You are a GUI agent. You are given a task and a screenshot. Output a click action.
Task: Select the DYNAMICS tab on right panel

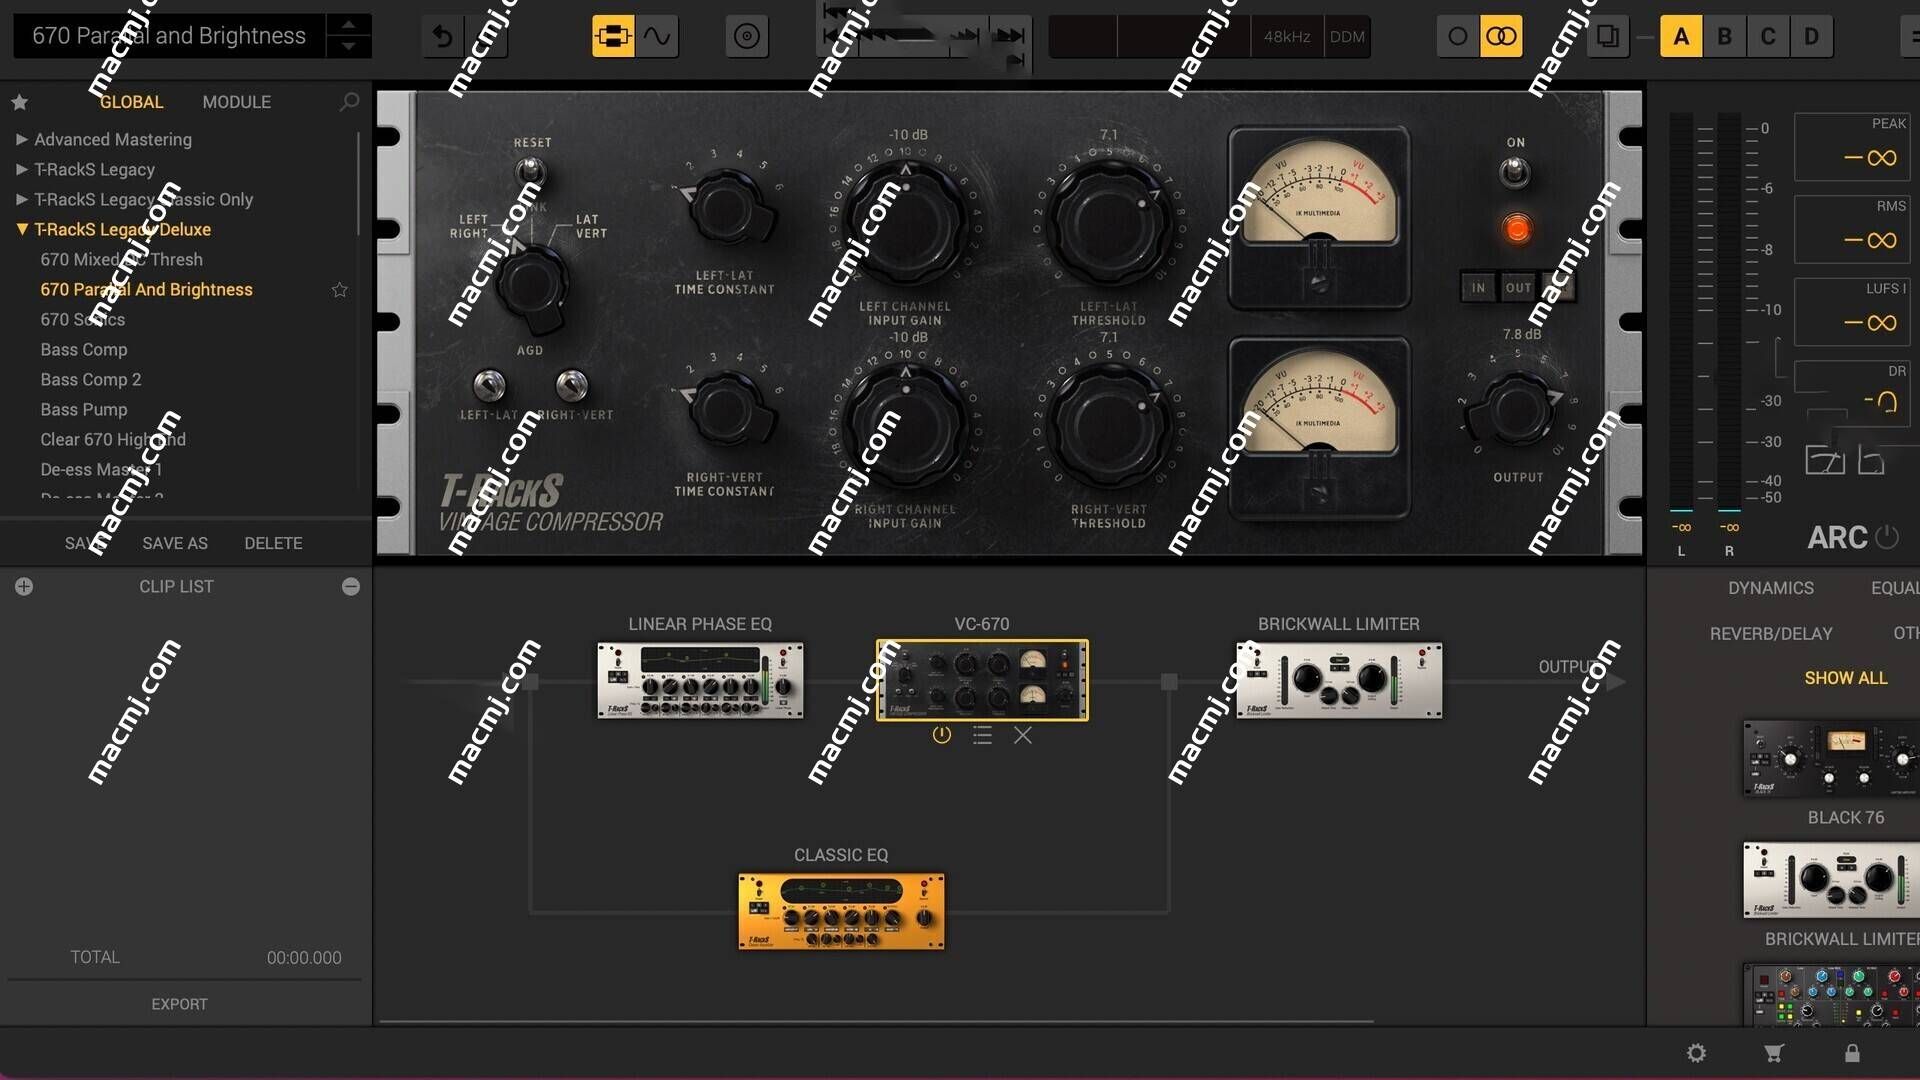(x=1771, y=587)
